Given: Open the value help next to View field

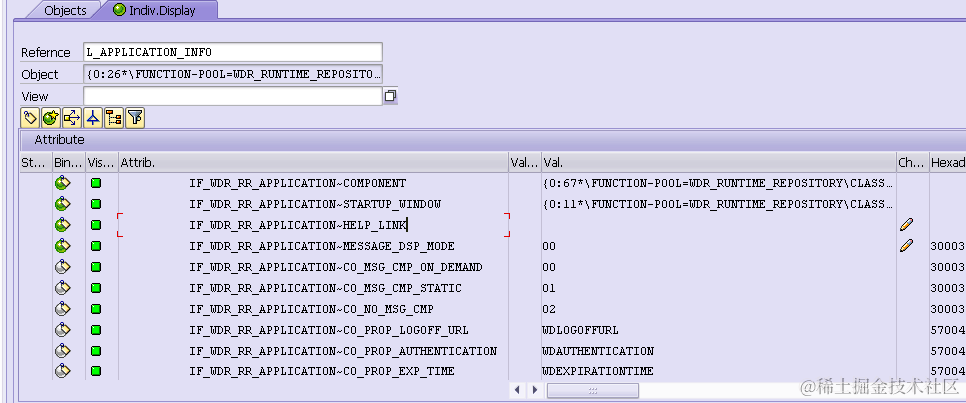Looking at the screenshot, I should point(390,96).
